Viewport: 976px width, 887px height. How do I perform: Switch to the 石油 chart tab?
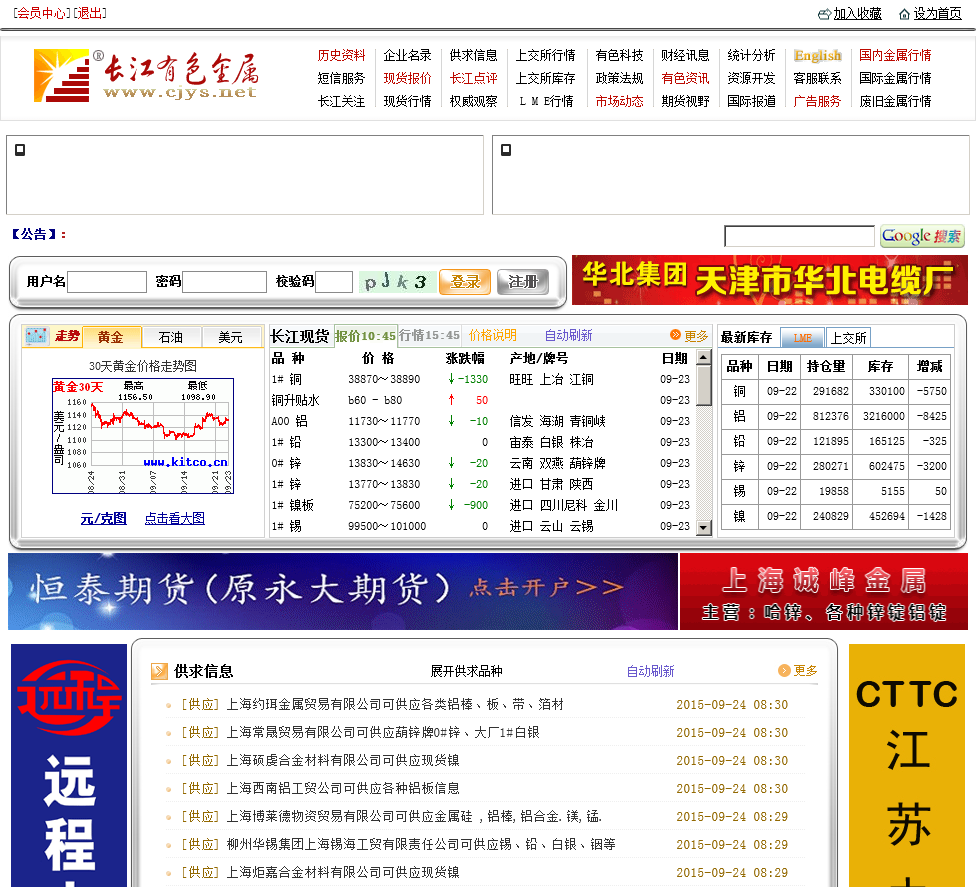tap(171, 337)
